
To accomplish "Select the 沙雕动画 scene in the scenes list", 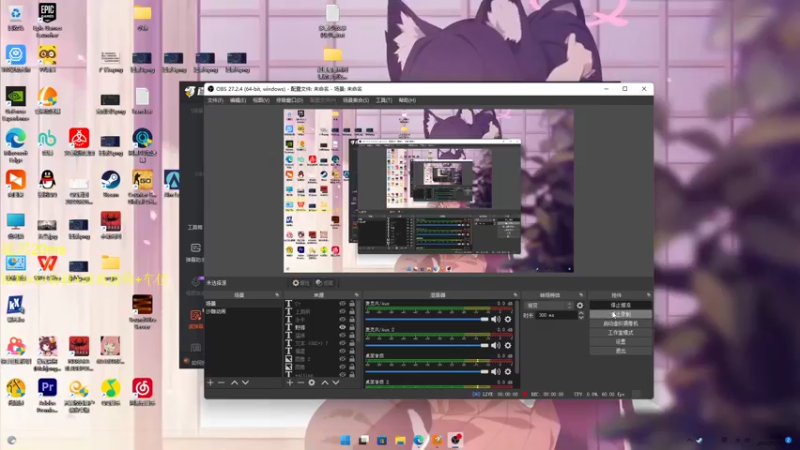I will click(x=243, y=311).
